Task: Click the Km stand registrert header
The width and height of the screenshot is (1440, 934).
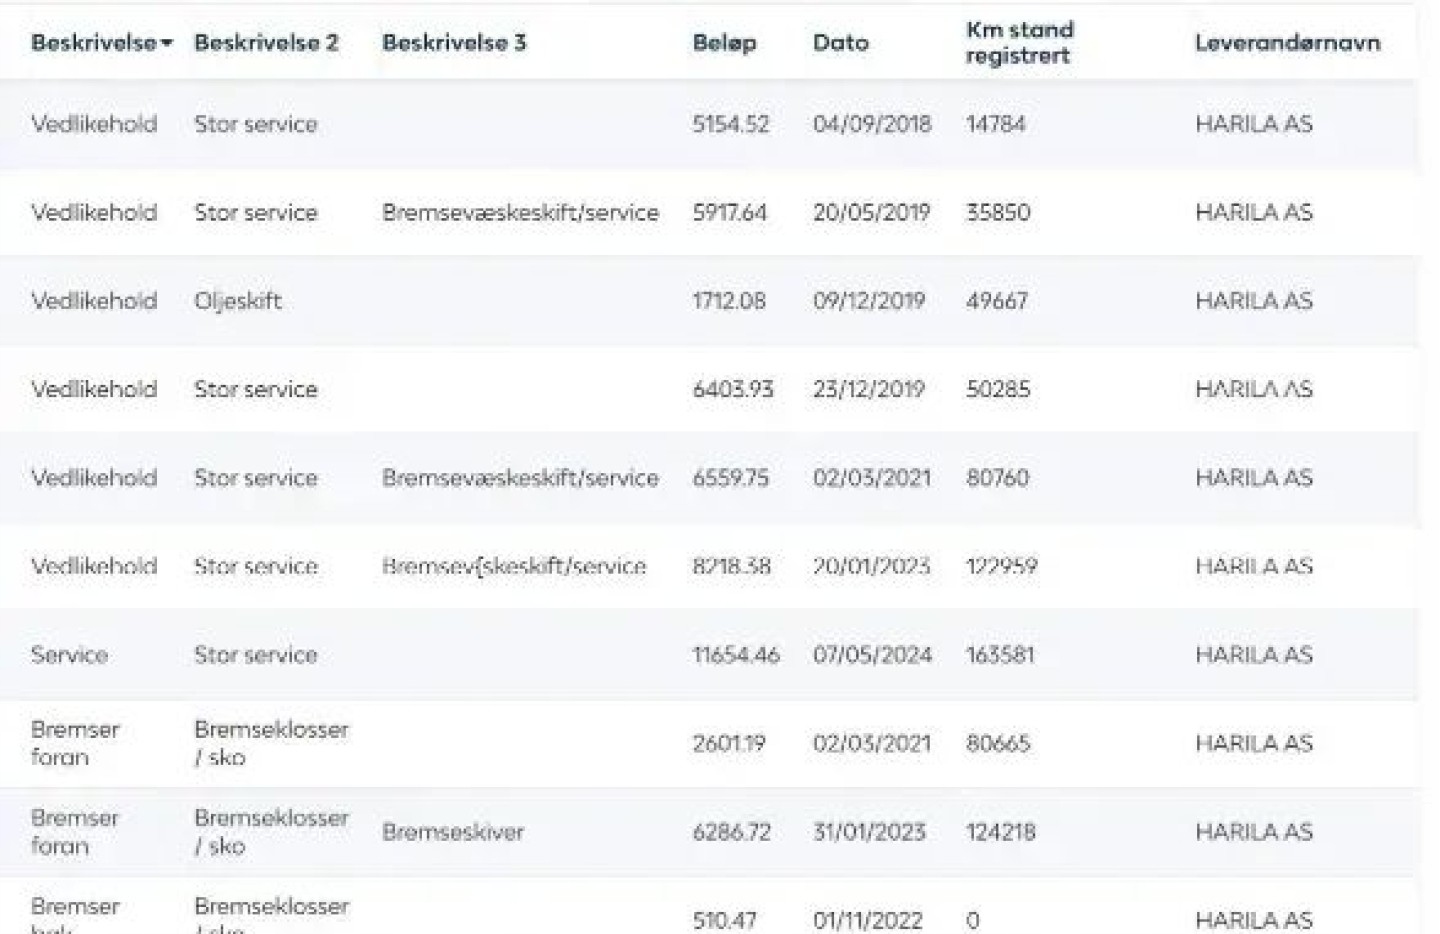Action: (x=1019, y=43)
